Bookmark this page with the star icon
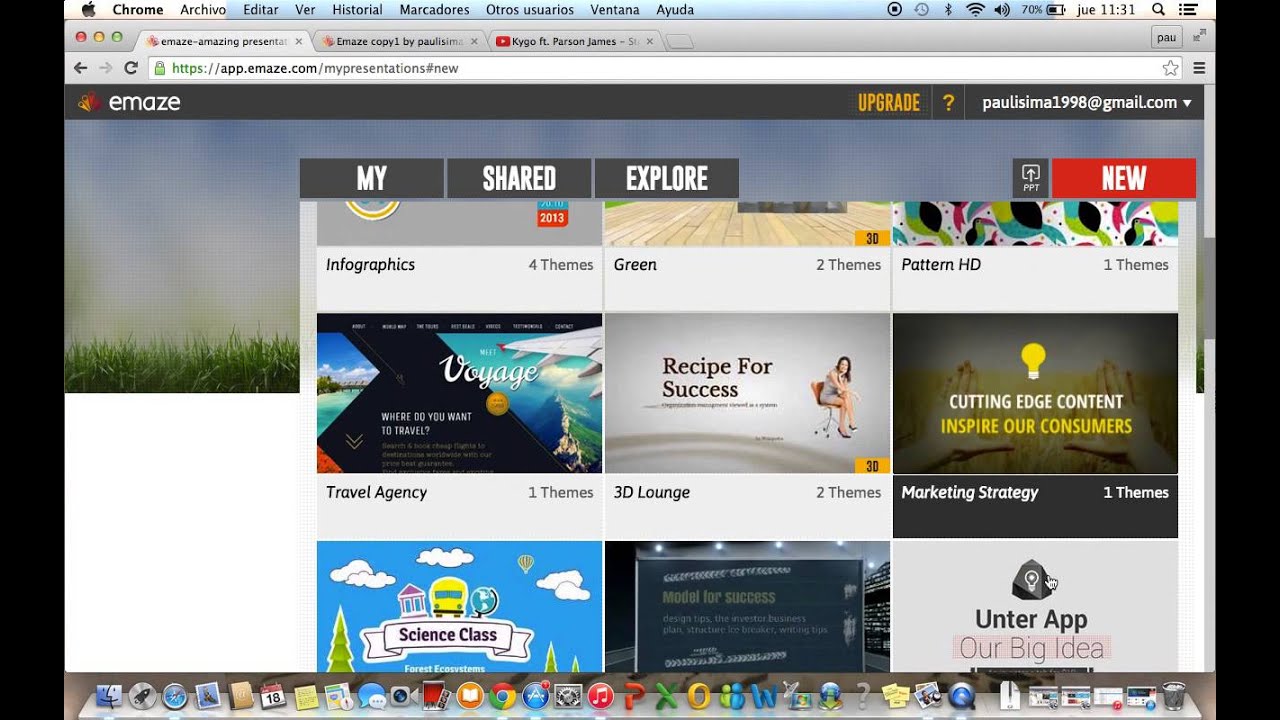 click(x=1170, y=68)
